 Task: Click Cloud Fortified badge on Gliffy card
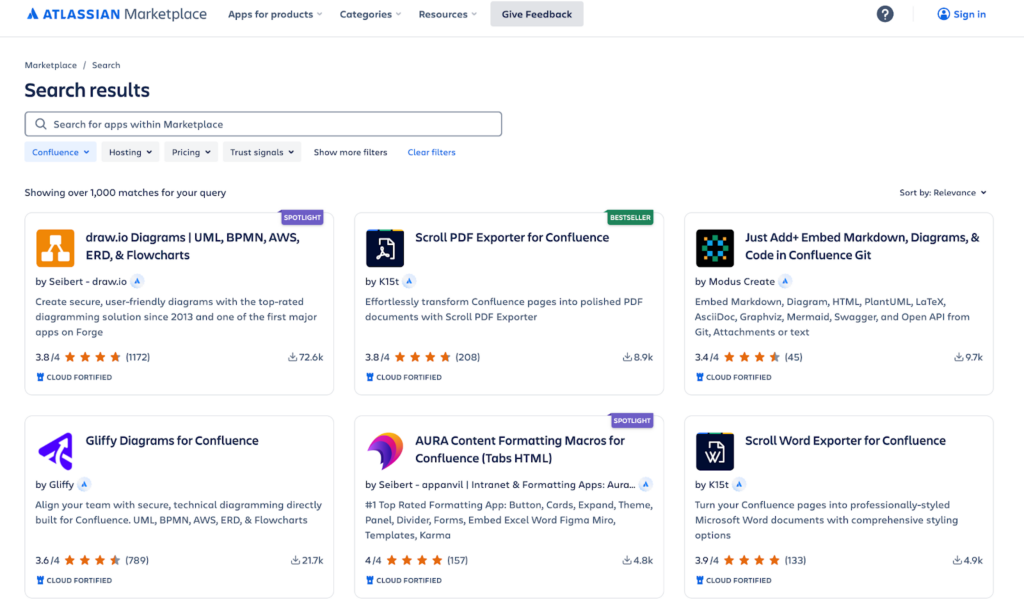tap(74, 581)
